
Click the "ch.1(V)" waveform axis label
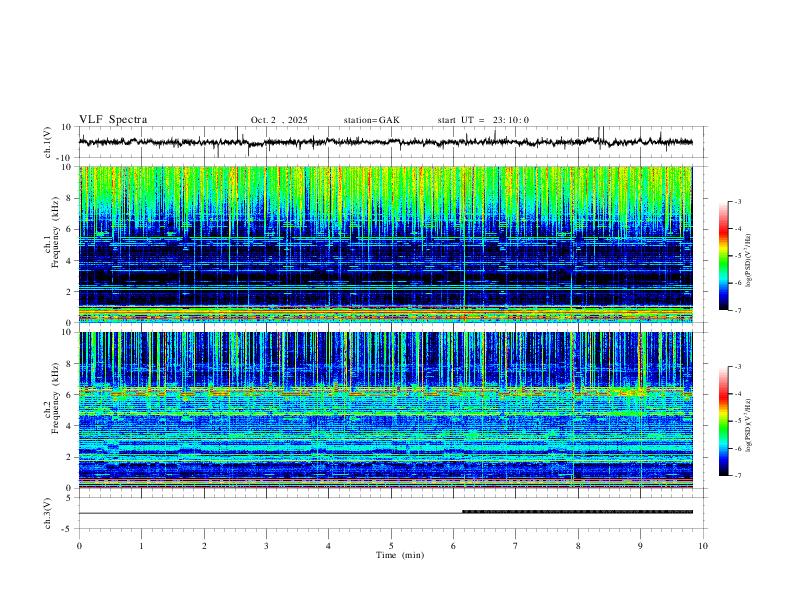point(48,142)
